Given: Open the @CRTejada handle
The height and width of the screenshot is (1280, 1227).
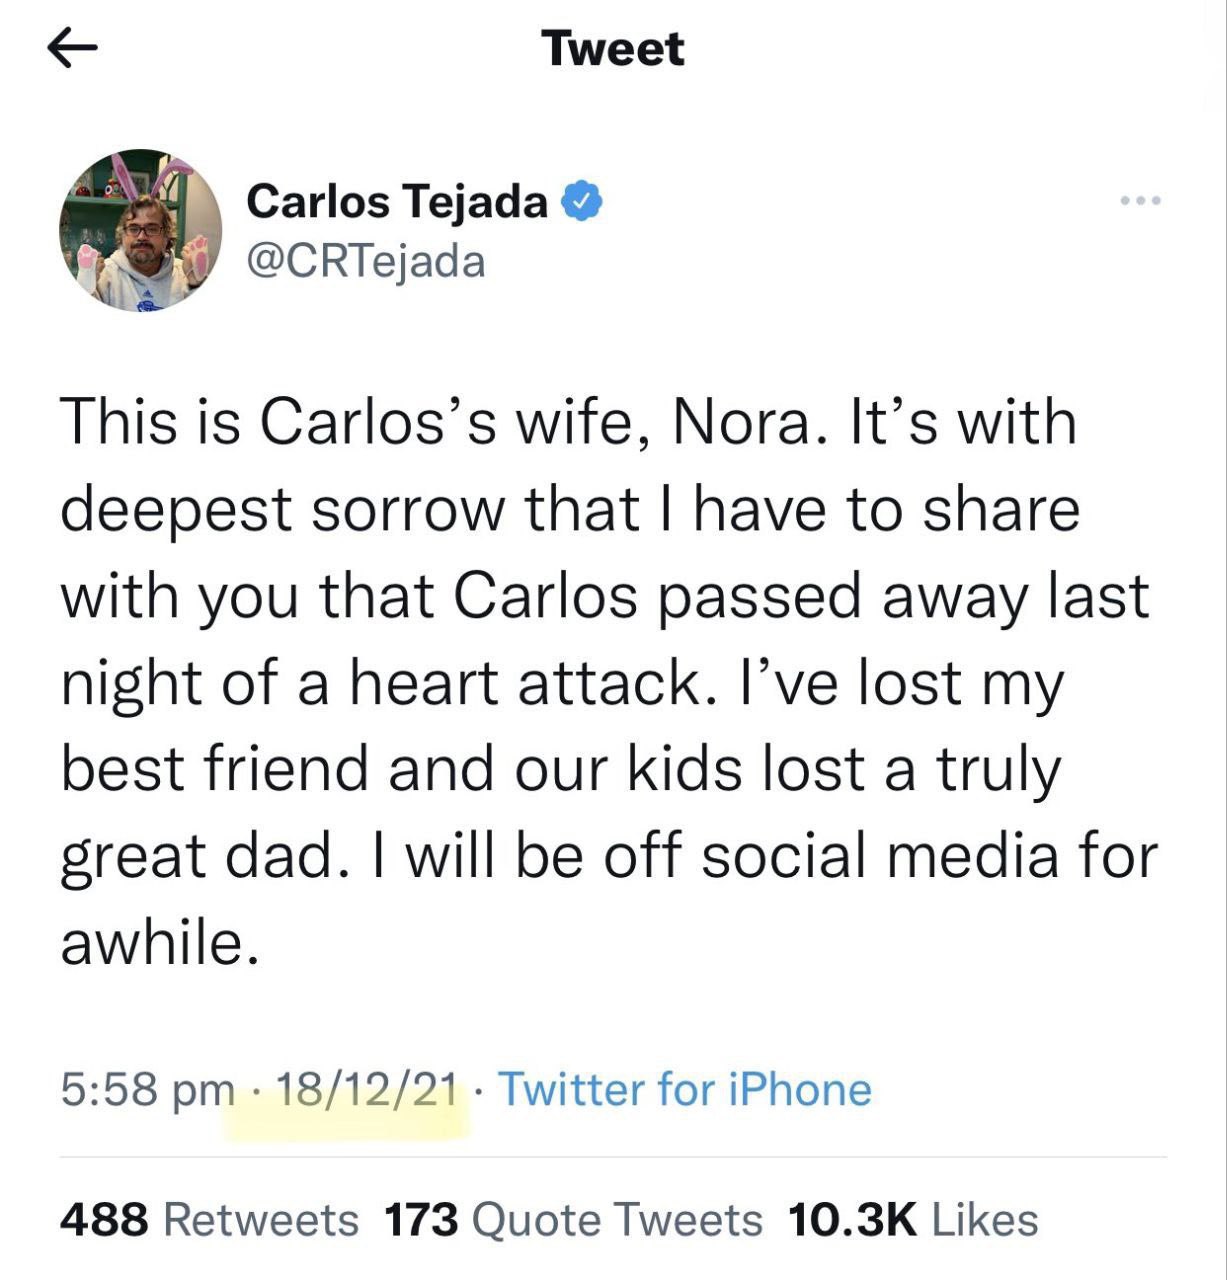Looking at the screenshot, I should click(x=365, y=262).
